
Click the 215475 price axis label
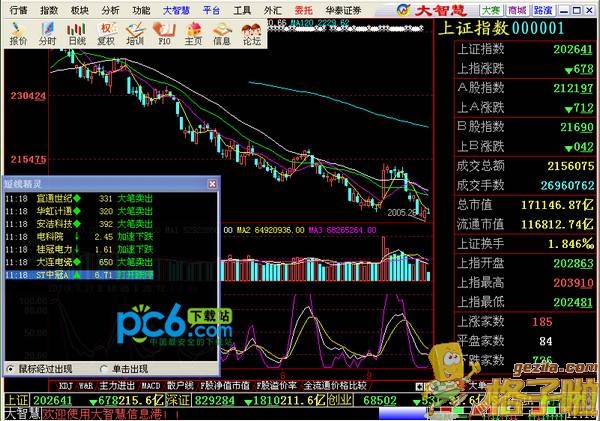coord(28,159)
